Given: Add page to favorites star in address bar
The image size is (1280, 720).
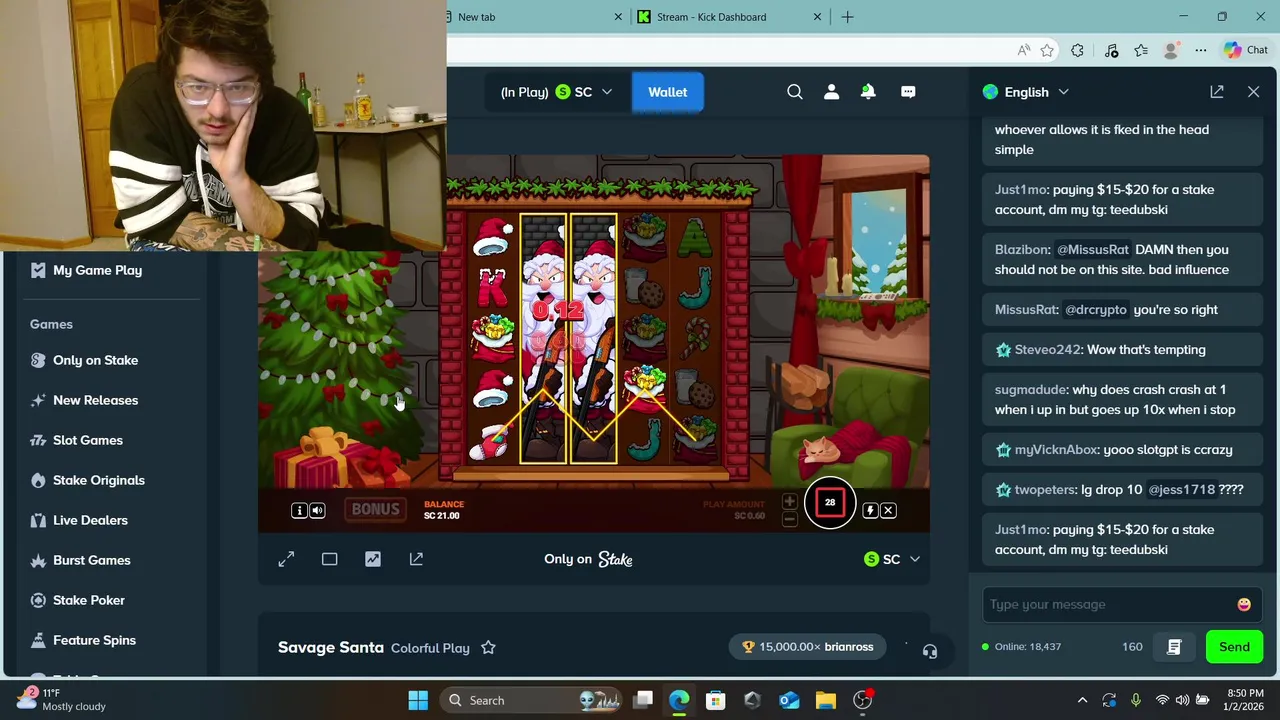Looking at the screenshot, I should pos(1047,50).
